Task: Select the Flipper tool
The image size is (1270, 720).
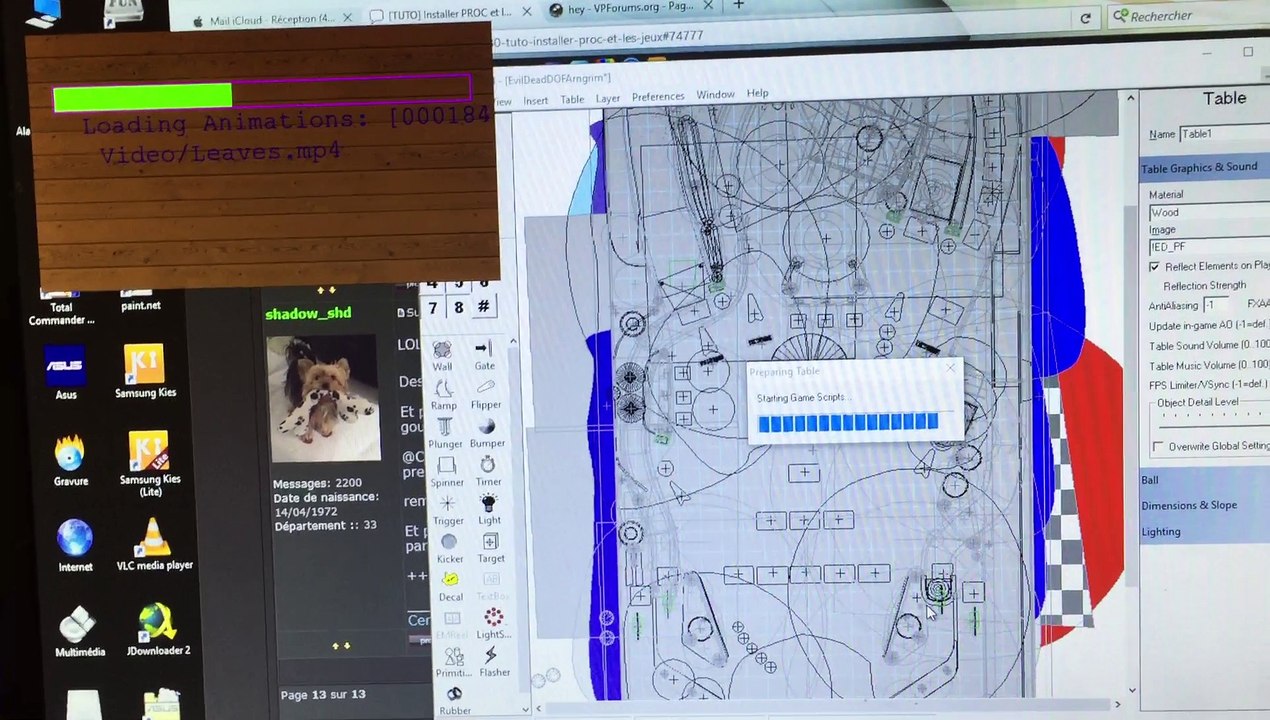Action: pyautogui.click(x=486, y=394)
